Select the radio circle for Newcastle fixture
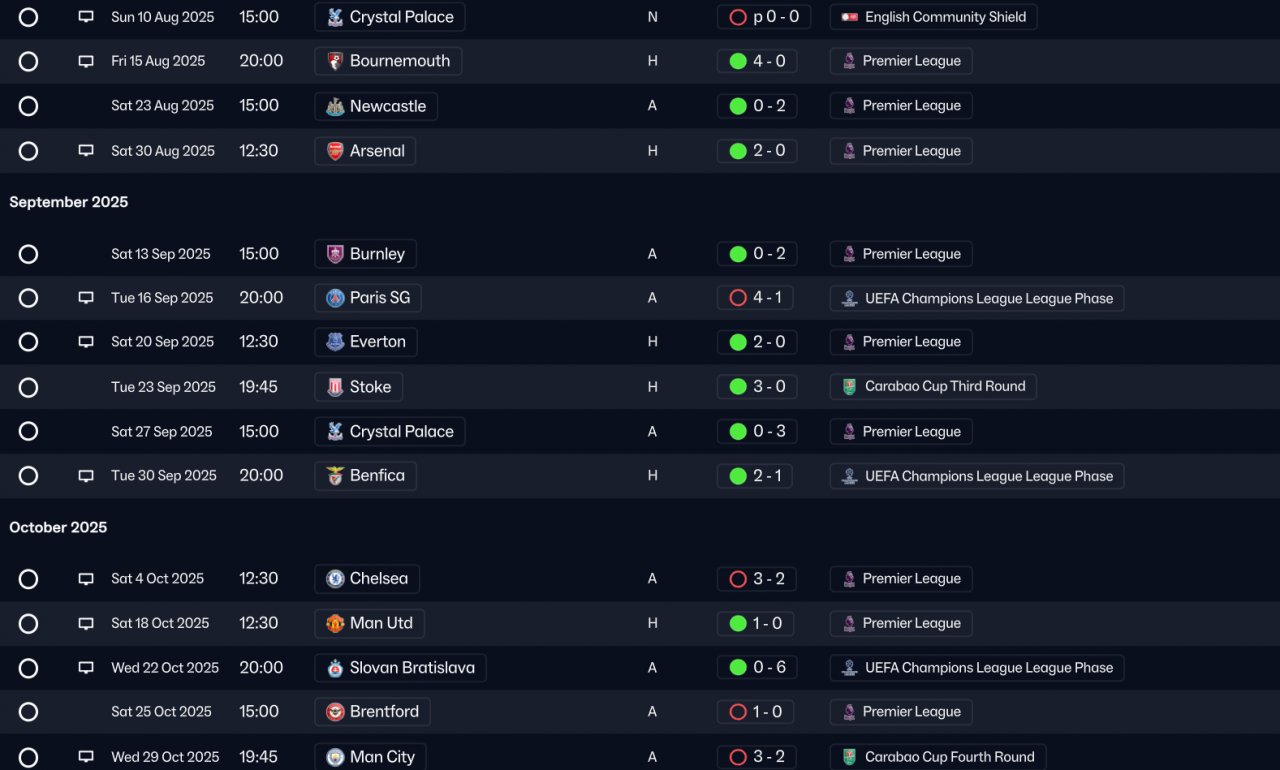The height and width of the screenshot is (770, 1280). pyautogui.click(x=28, y=106)
